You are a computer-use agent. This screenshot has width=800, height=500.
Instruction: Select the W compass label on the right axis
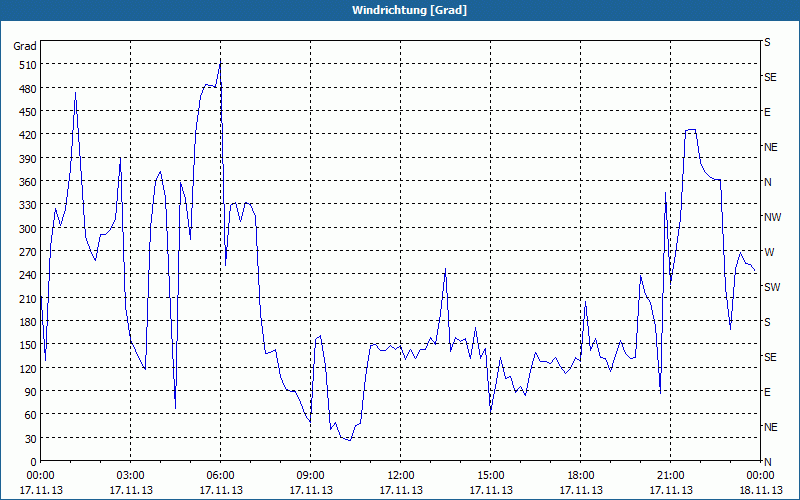(769, 252)
